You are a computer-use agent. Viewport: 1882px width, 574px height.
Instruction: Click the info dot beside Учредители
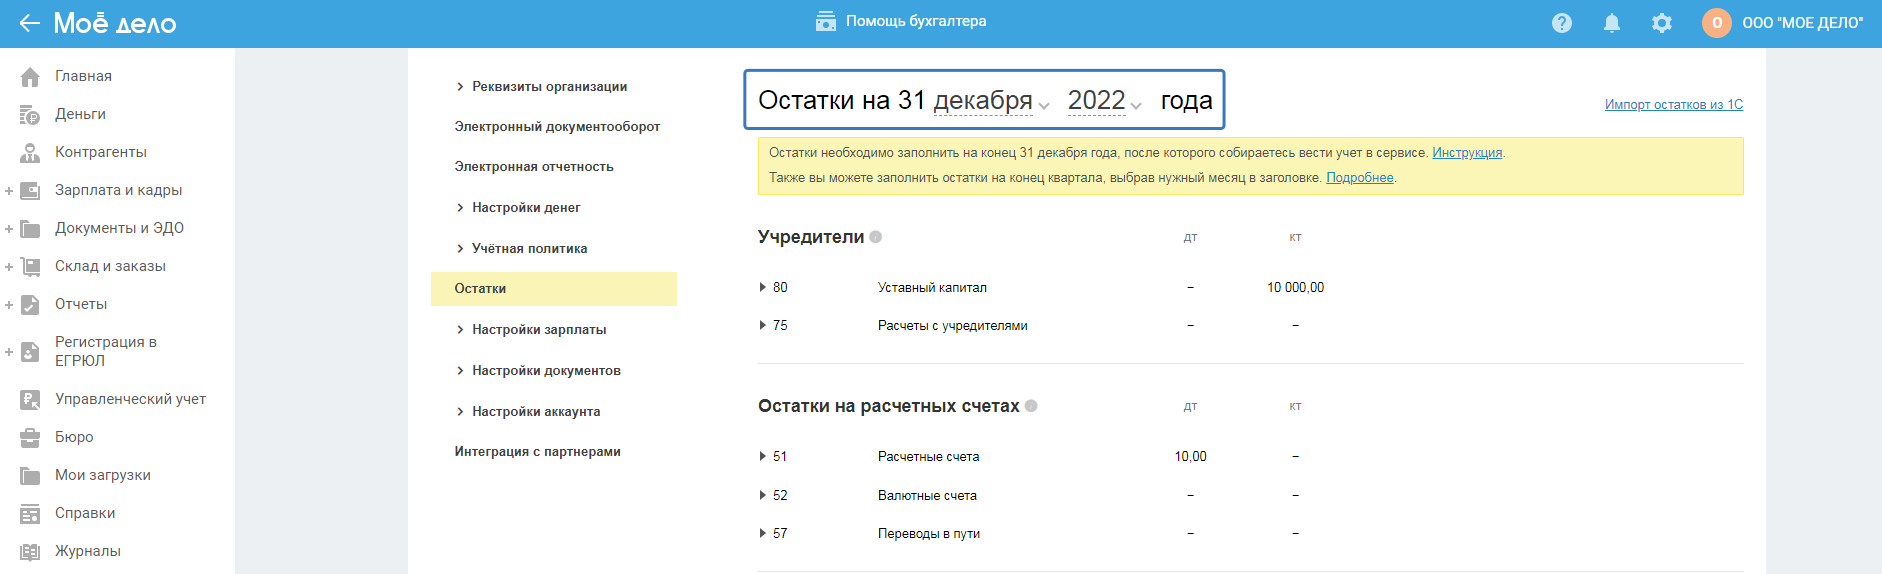[876, 237]
